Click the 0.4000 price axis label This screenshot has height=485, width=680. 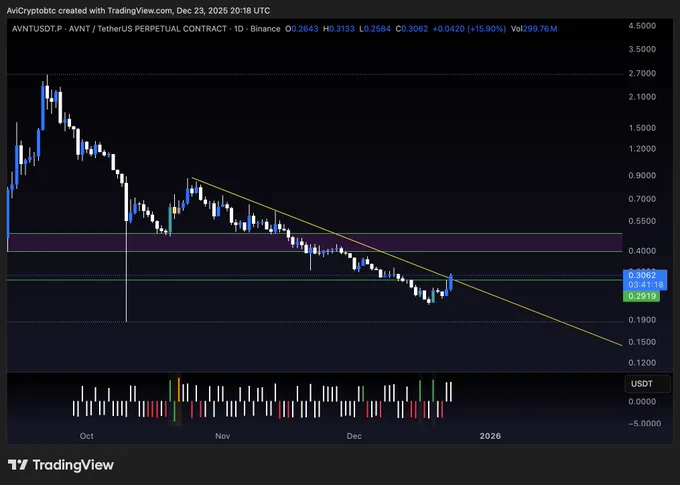pos(642,251)
